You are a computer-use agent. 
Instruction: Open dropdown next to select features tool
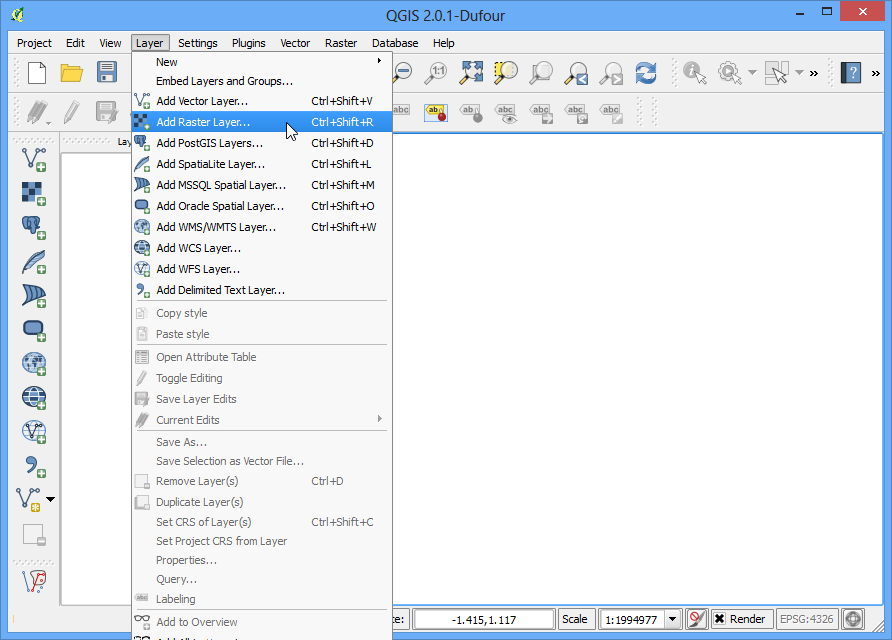click(x=799, y=73)
